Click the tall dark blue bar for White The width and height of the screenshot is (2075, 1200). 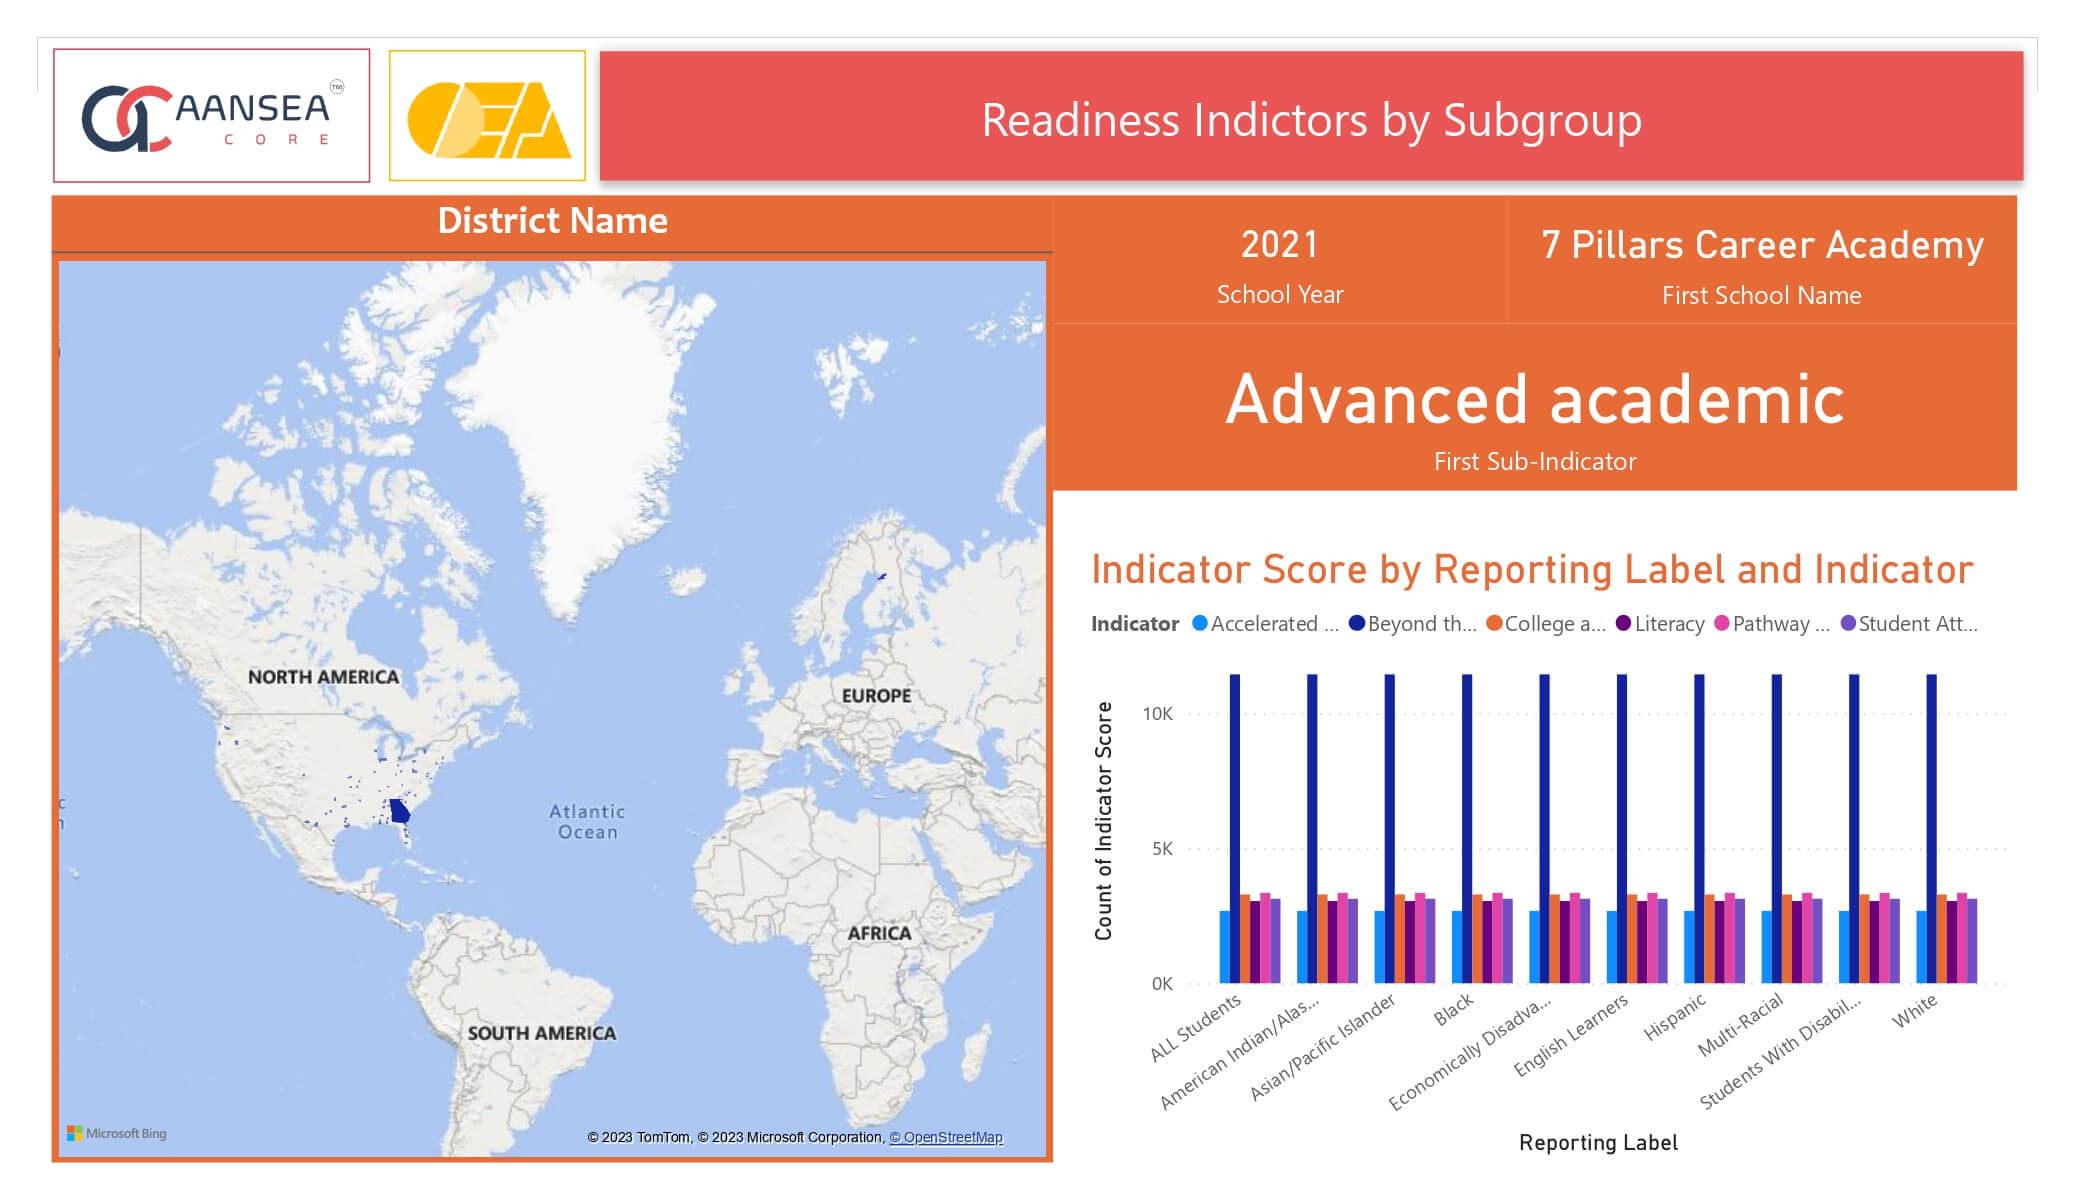click(1932, 828)
